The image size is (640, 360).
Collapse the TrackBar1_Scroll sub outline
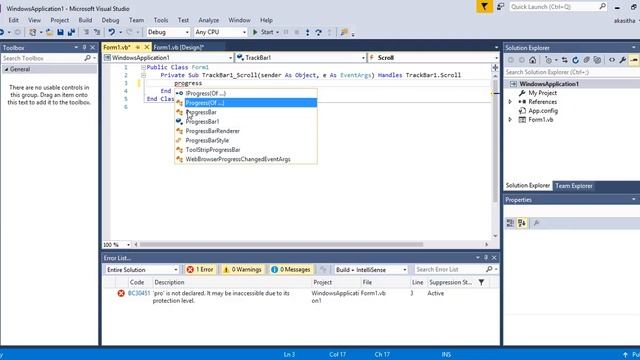click(x=143, y=75)
